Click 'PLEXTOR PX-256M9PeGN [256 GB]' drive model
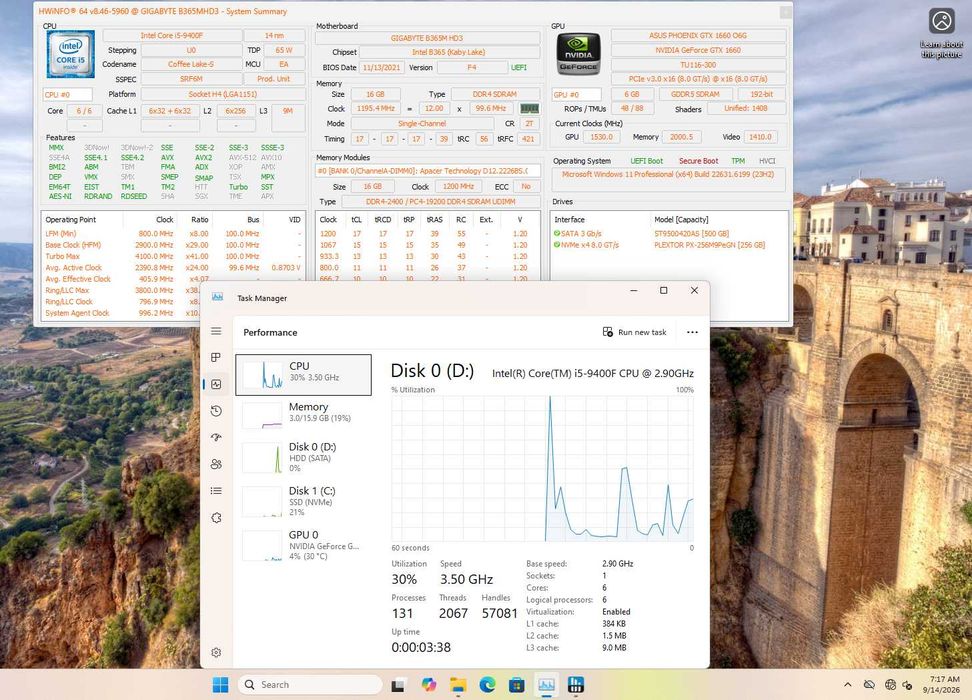The height and width of the screenshot is (700, 972). 709,245
